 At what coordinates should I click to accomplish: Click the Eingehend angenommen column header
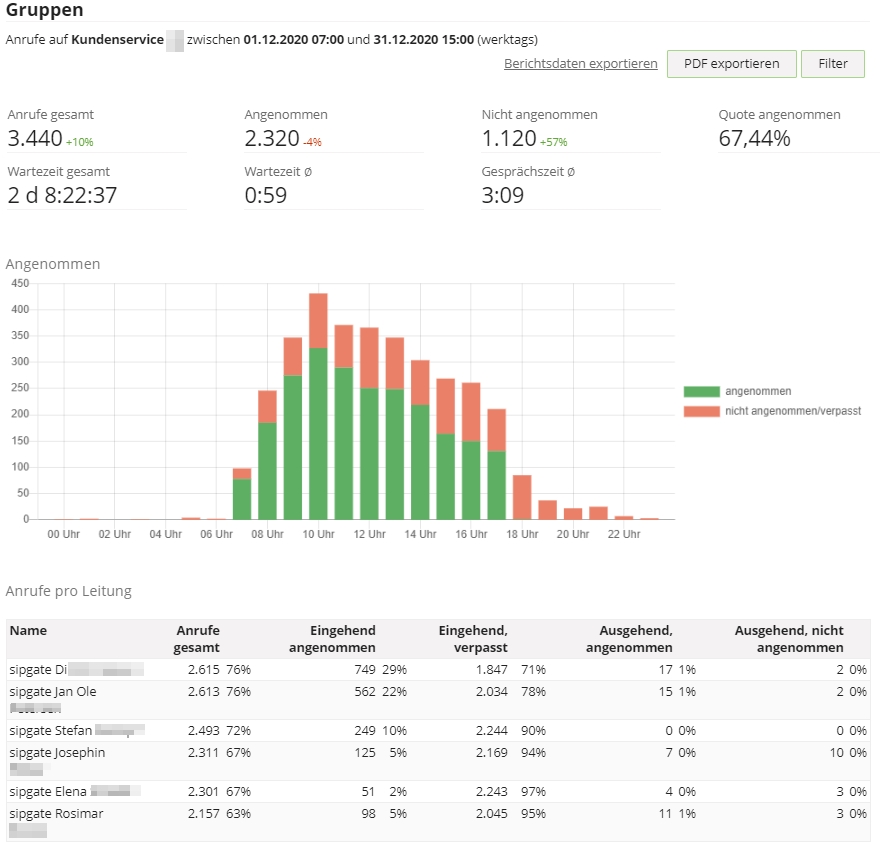tap(332, 639)
